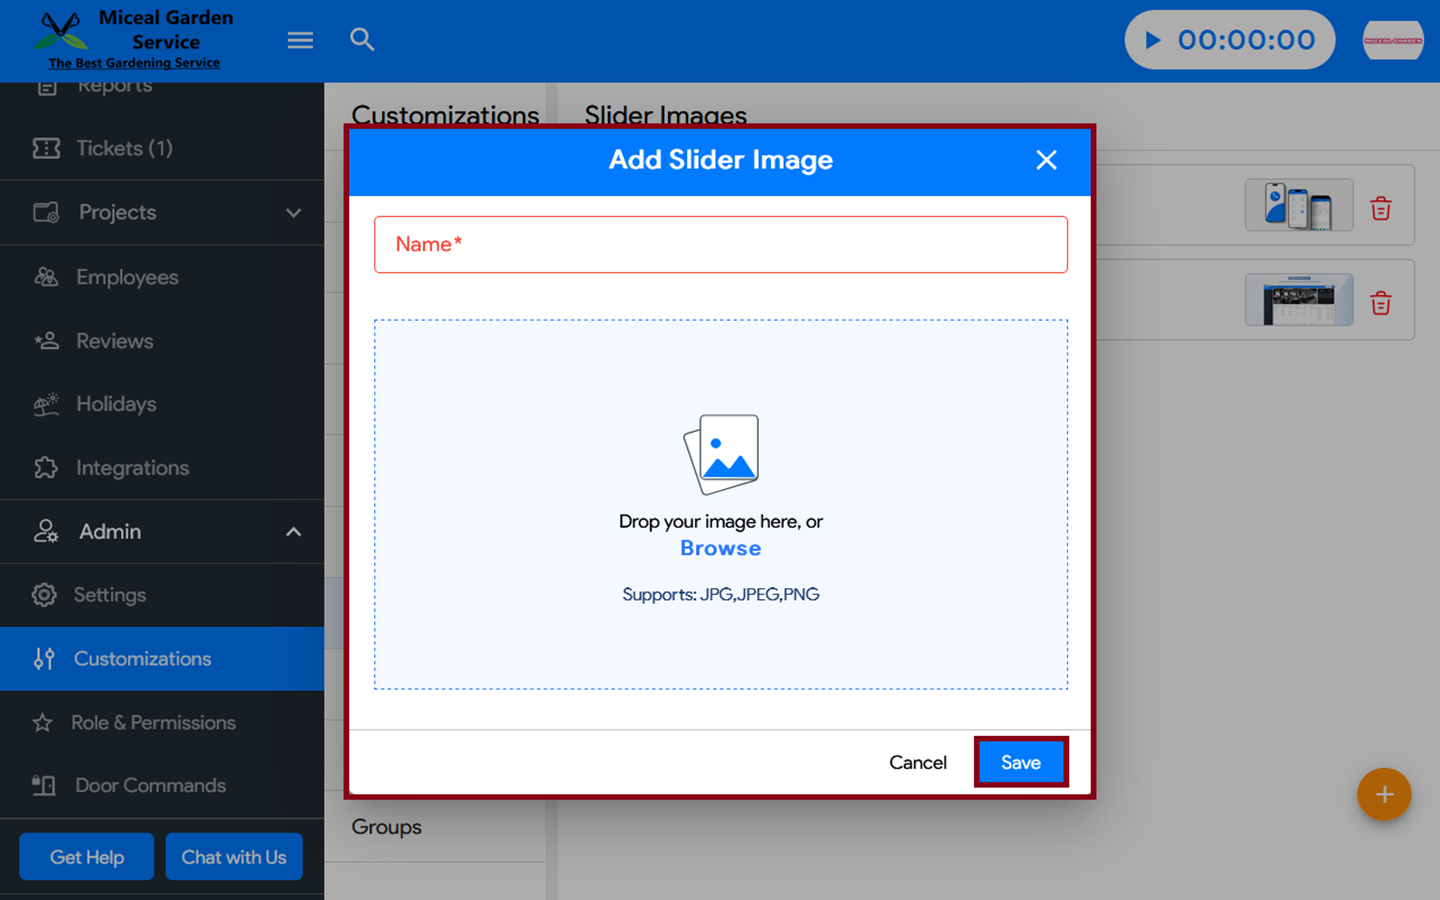This screenshot has width=1440, height=900.
Task: Start the timer with the play icon
Action: tap(1153, 40)
